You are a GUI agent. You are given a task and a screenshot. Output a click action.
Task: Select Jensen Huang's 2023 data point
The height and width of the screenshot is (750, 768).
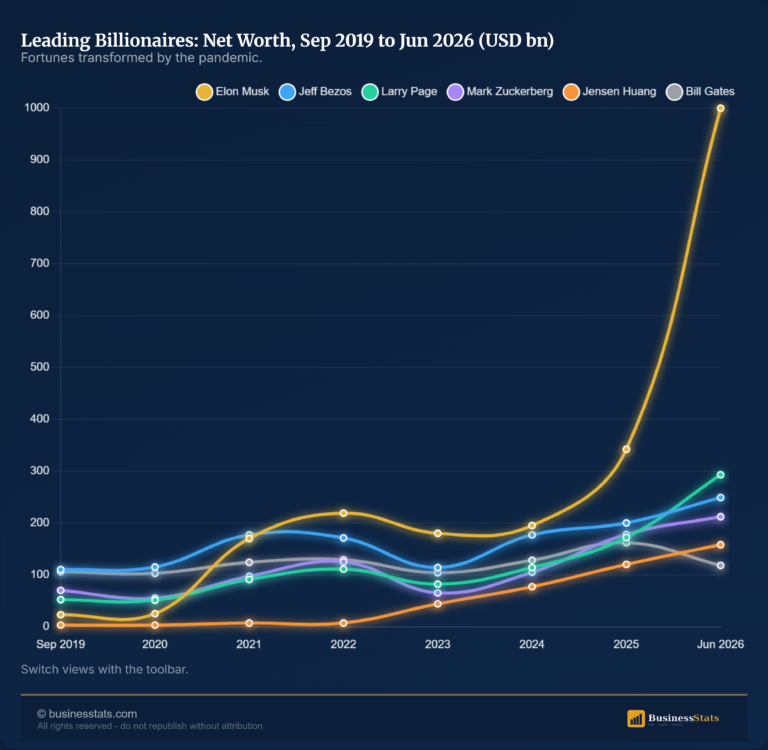tap(438, 604)
